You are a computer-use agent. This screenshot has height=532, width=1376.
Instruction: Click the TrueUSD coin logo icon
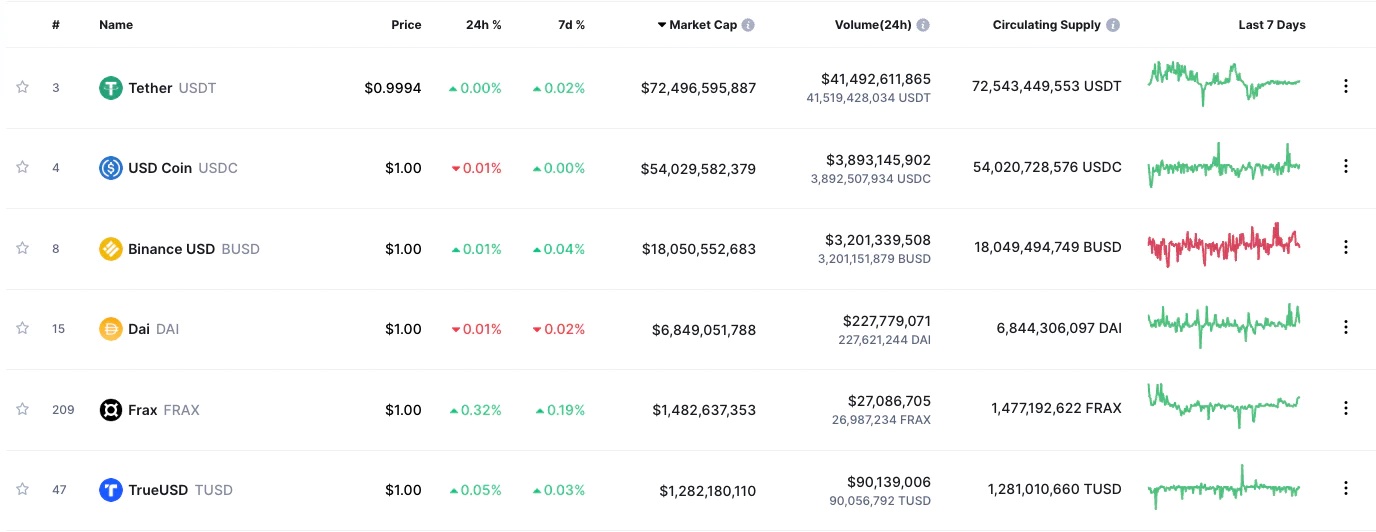click(x=111, y=490)
